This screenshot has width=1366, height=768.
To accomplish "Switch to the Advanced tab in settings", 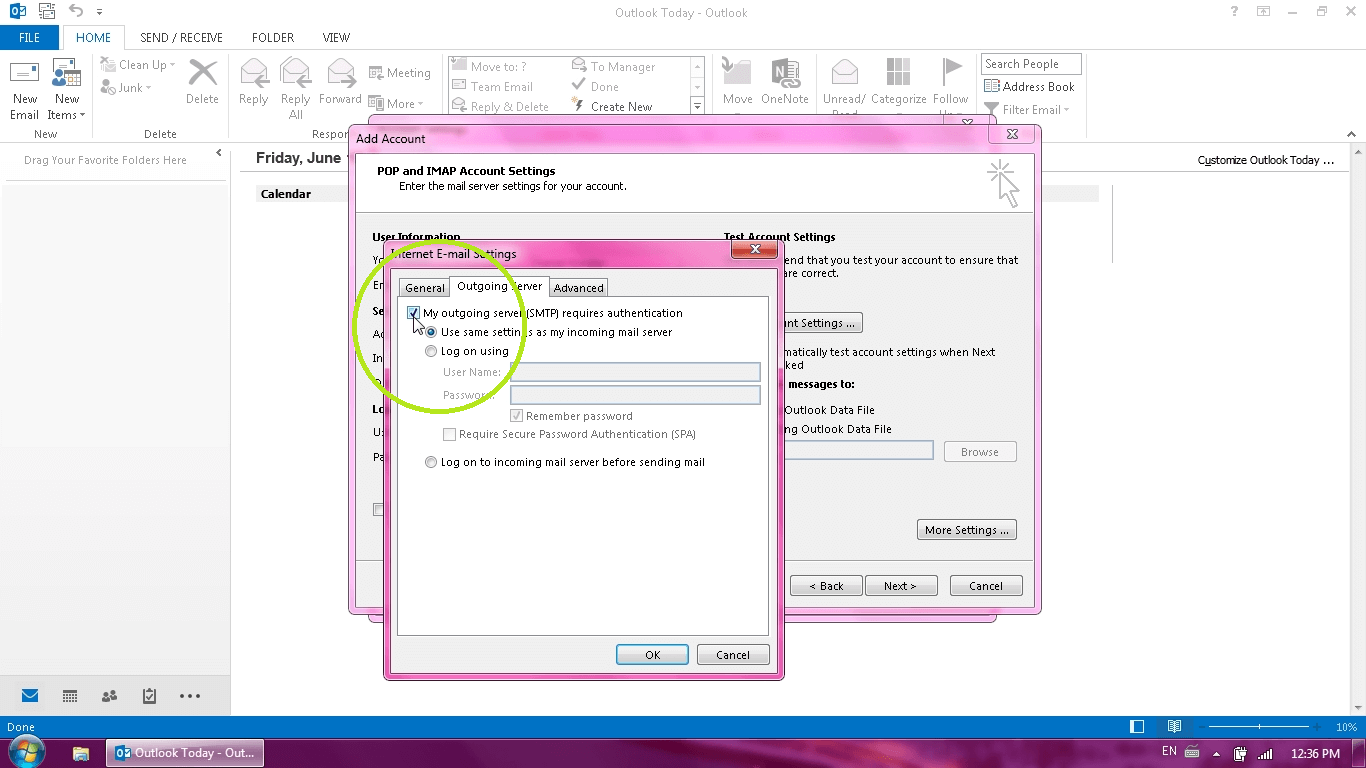I will click(578, 288).
